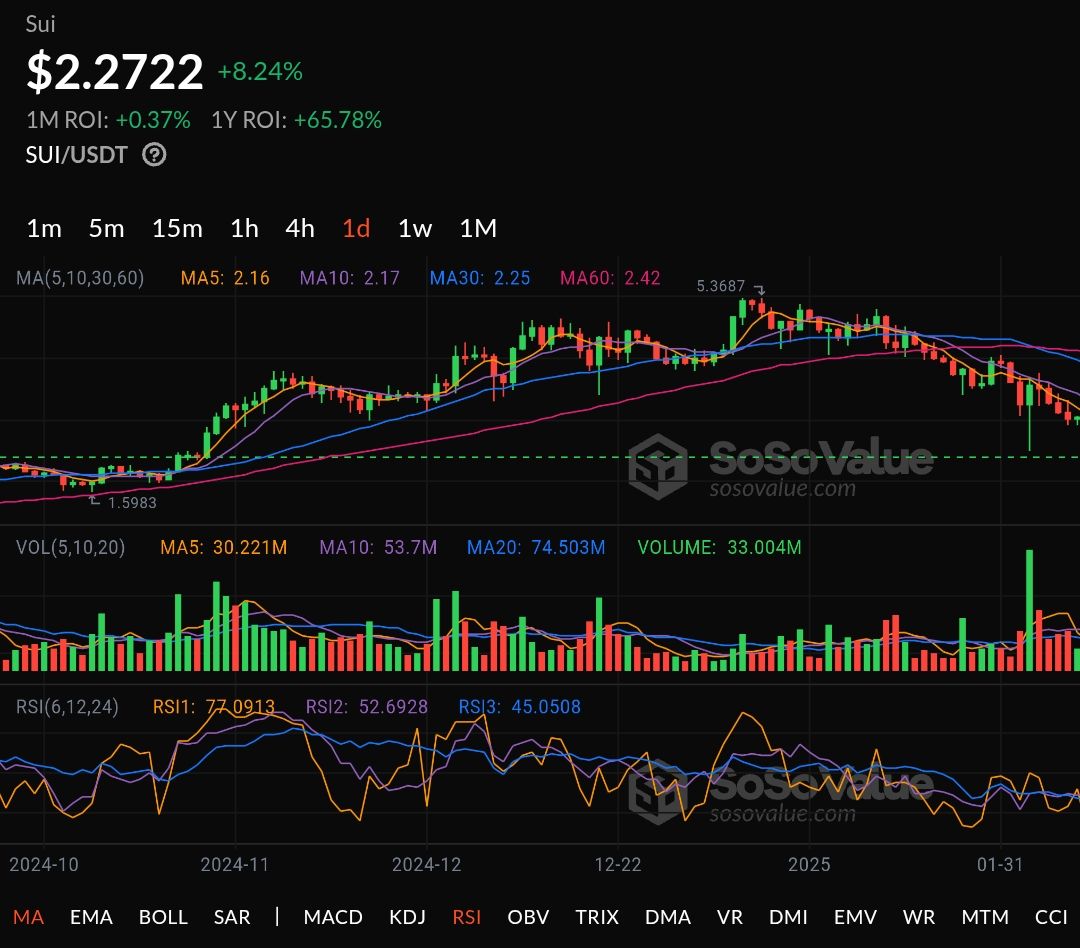1080x948 pixels.
Task: Click the 5.3687 high price marker
Action: [x=720, y=286]
